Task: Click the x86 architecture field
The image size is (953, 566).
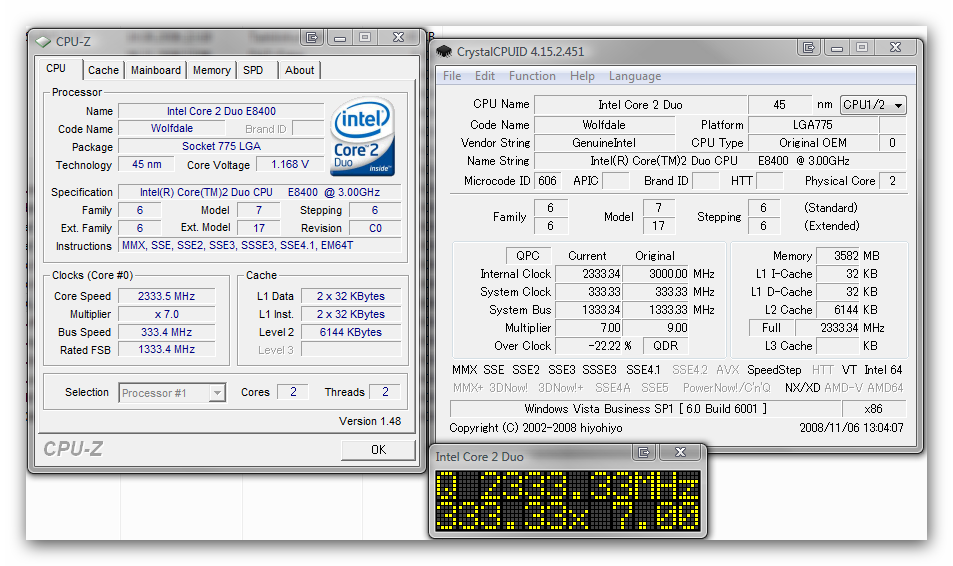Action: coord(873,409)
